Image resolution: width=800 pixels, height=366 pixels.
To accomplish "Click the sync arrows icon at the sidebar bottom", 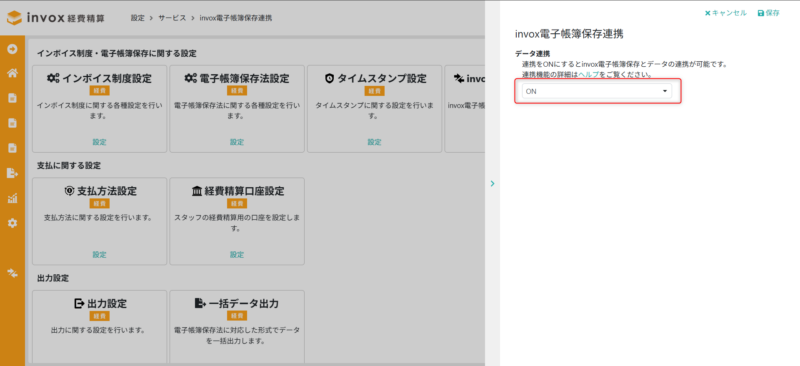I will (x=12, y=273).
